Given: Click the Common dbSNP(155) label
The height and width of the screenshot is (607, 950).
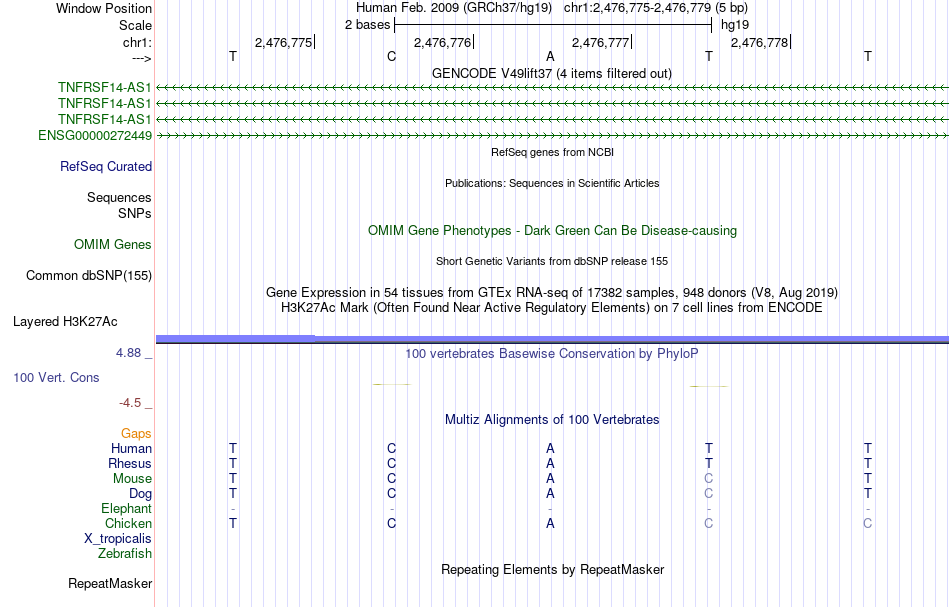Looking at the screenshot, I should [x=88, y=276].
